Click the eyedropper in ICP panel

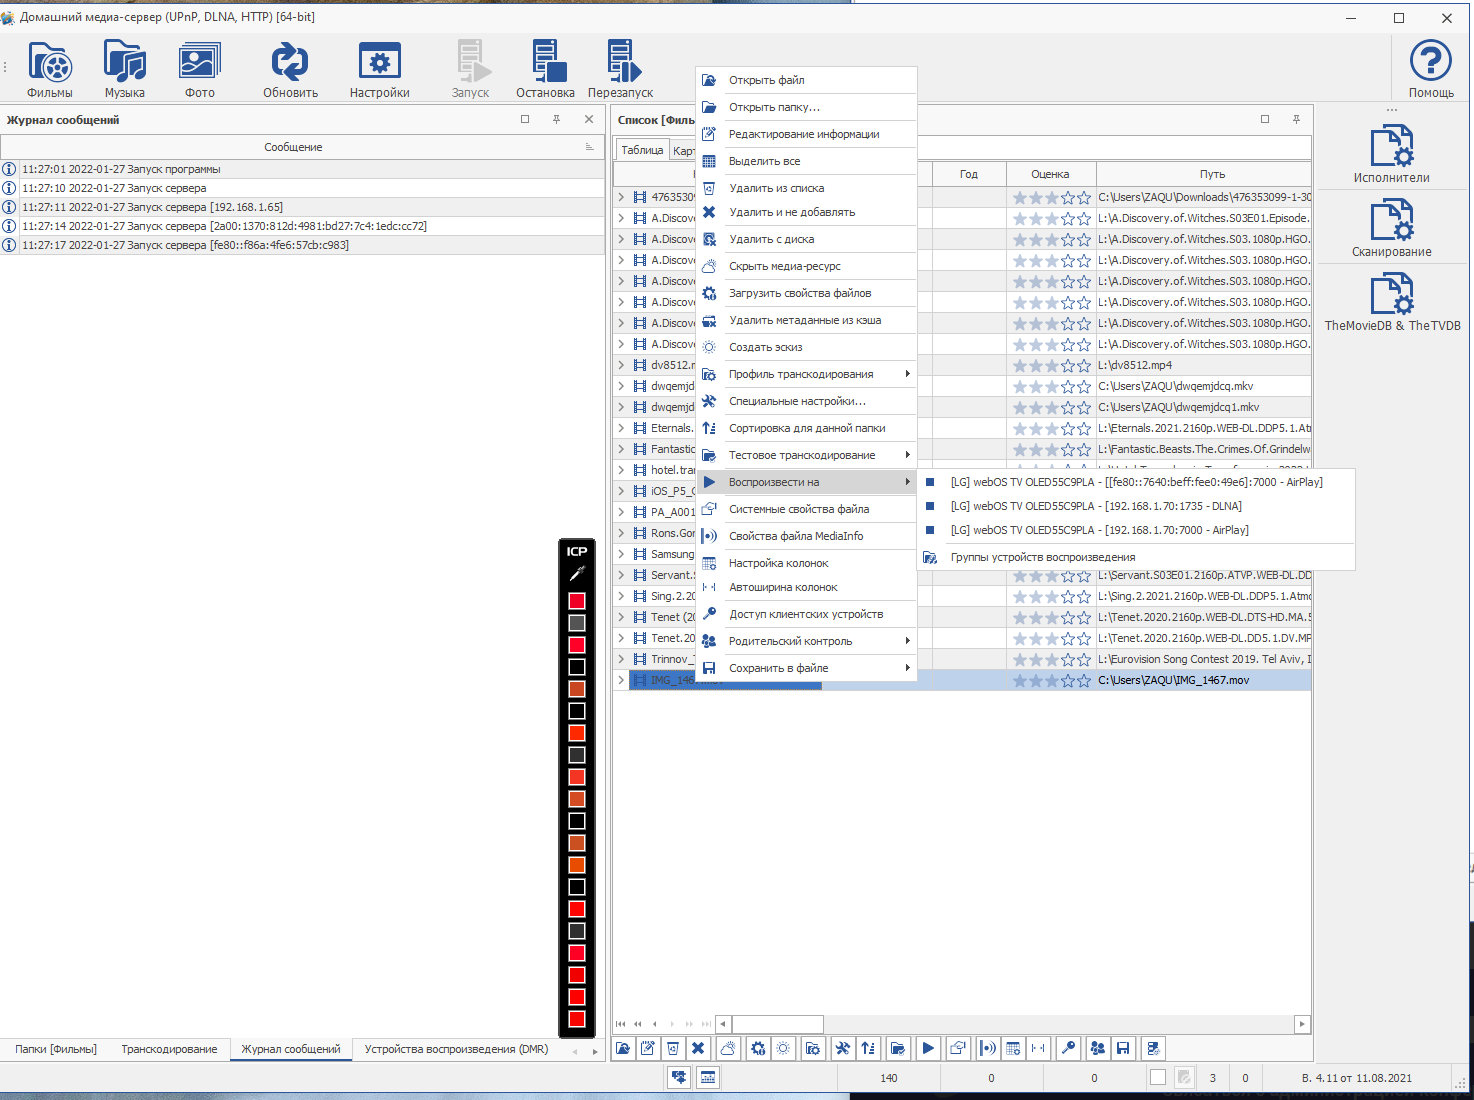[x=577, y=574]
